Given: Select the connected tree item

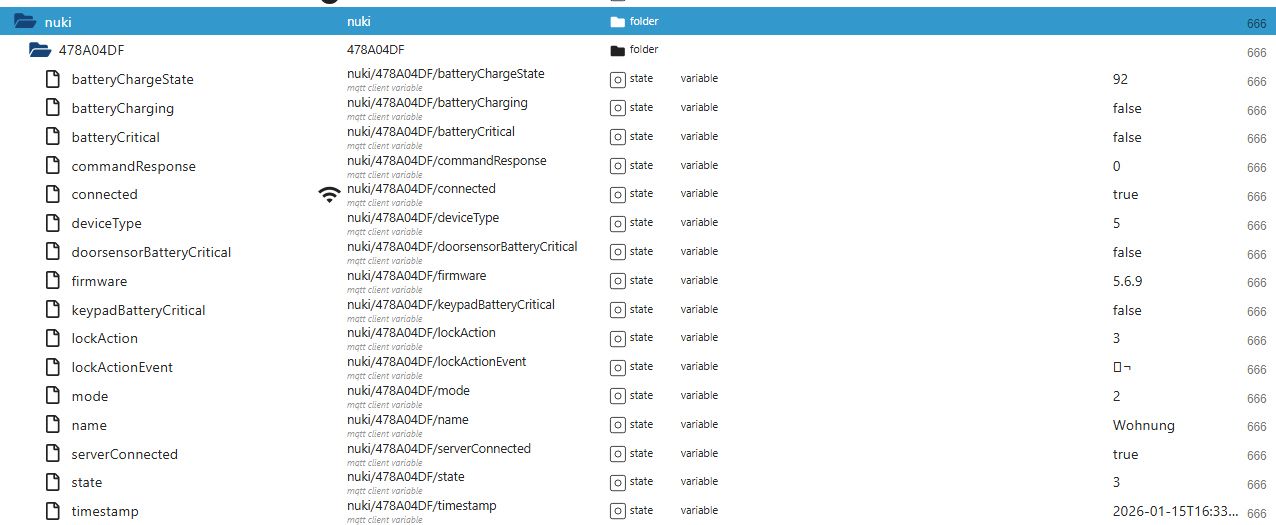Looking at the screenshot, I should pos(104,194).
